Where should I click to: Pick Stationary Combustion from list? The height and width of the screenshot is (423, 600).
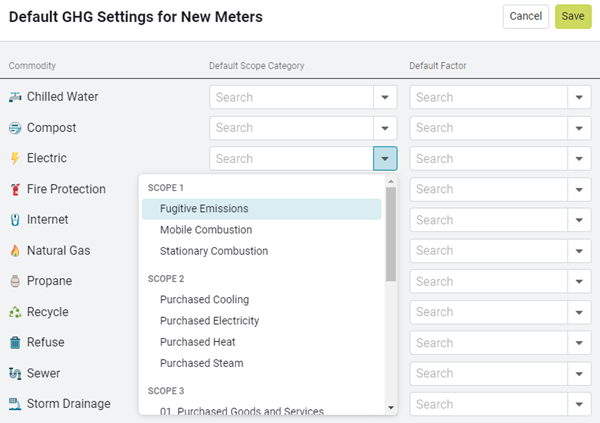coord(214,251)
